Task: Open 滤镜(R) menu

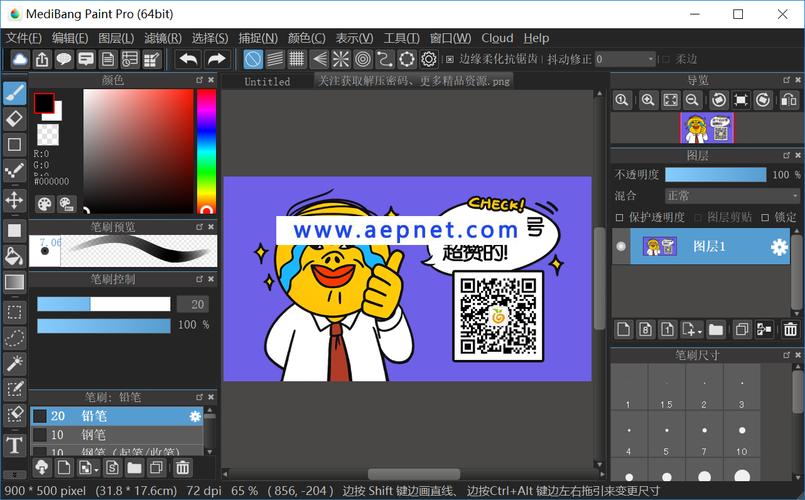Action: point(163,39)
